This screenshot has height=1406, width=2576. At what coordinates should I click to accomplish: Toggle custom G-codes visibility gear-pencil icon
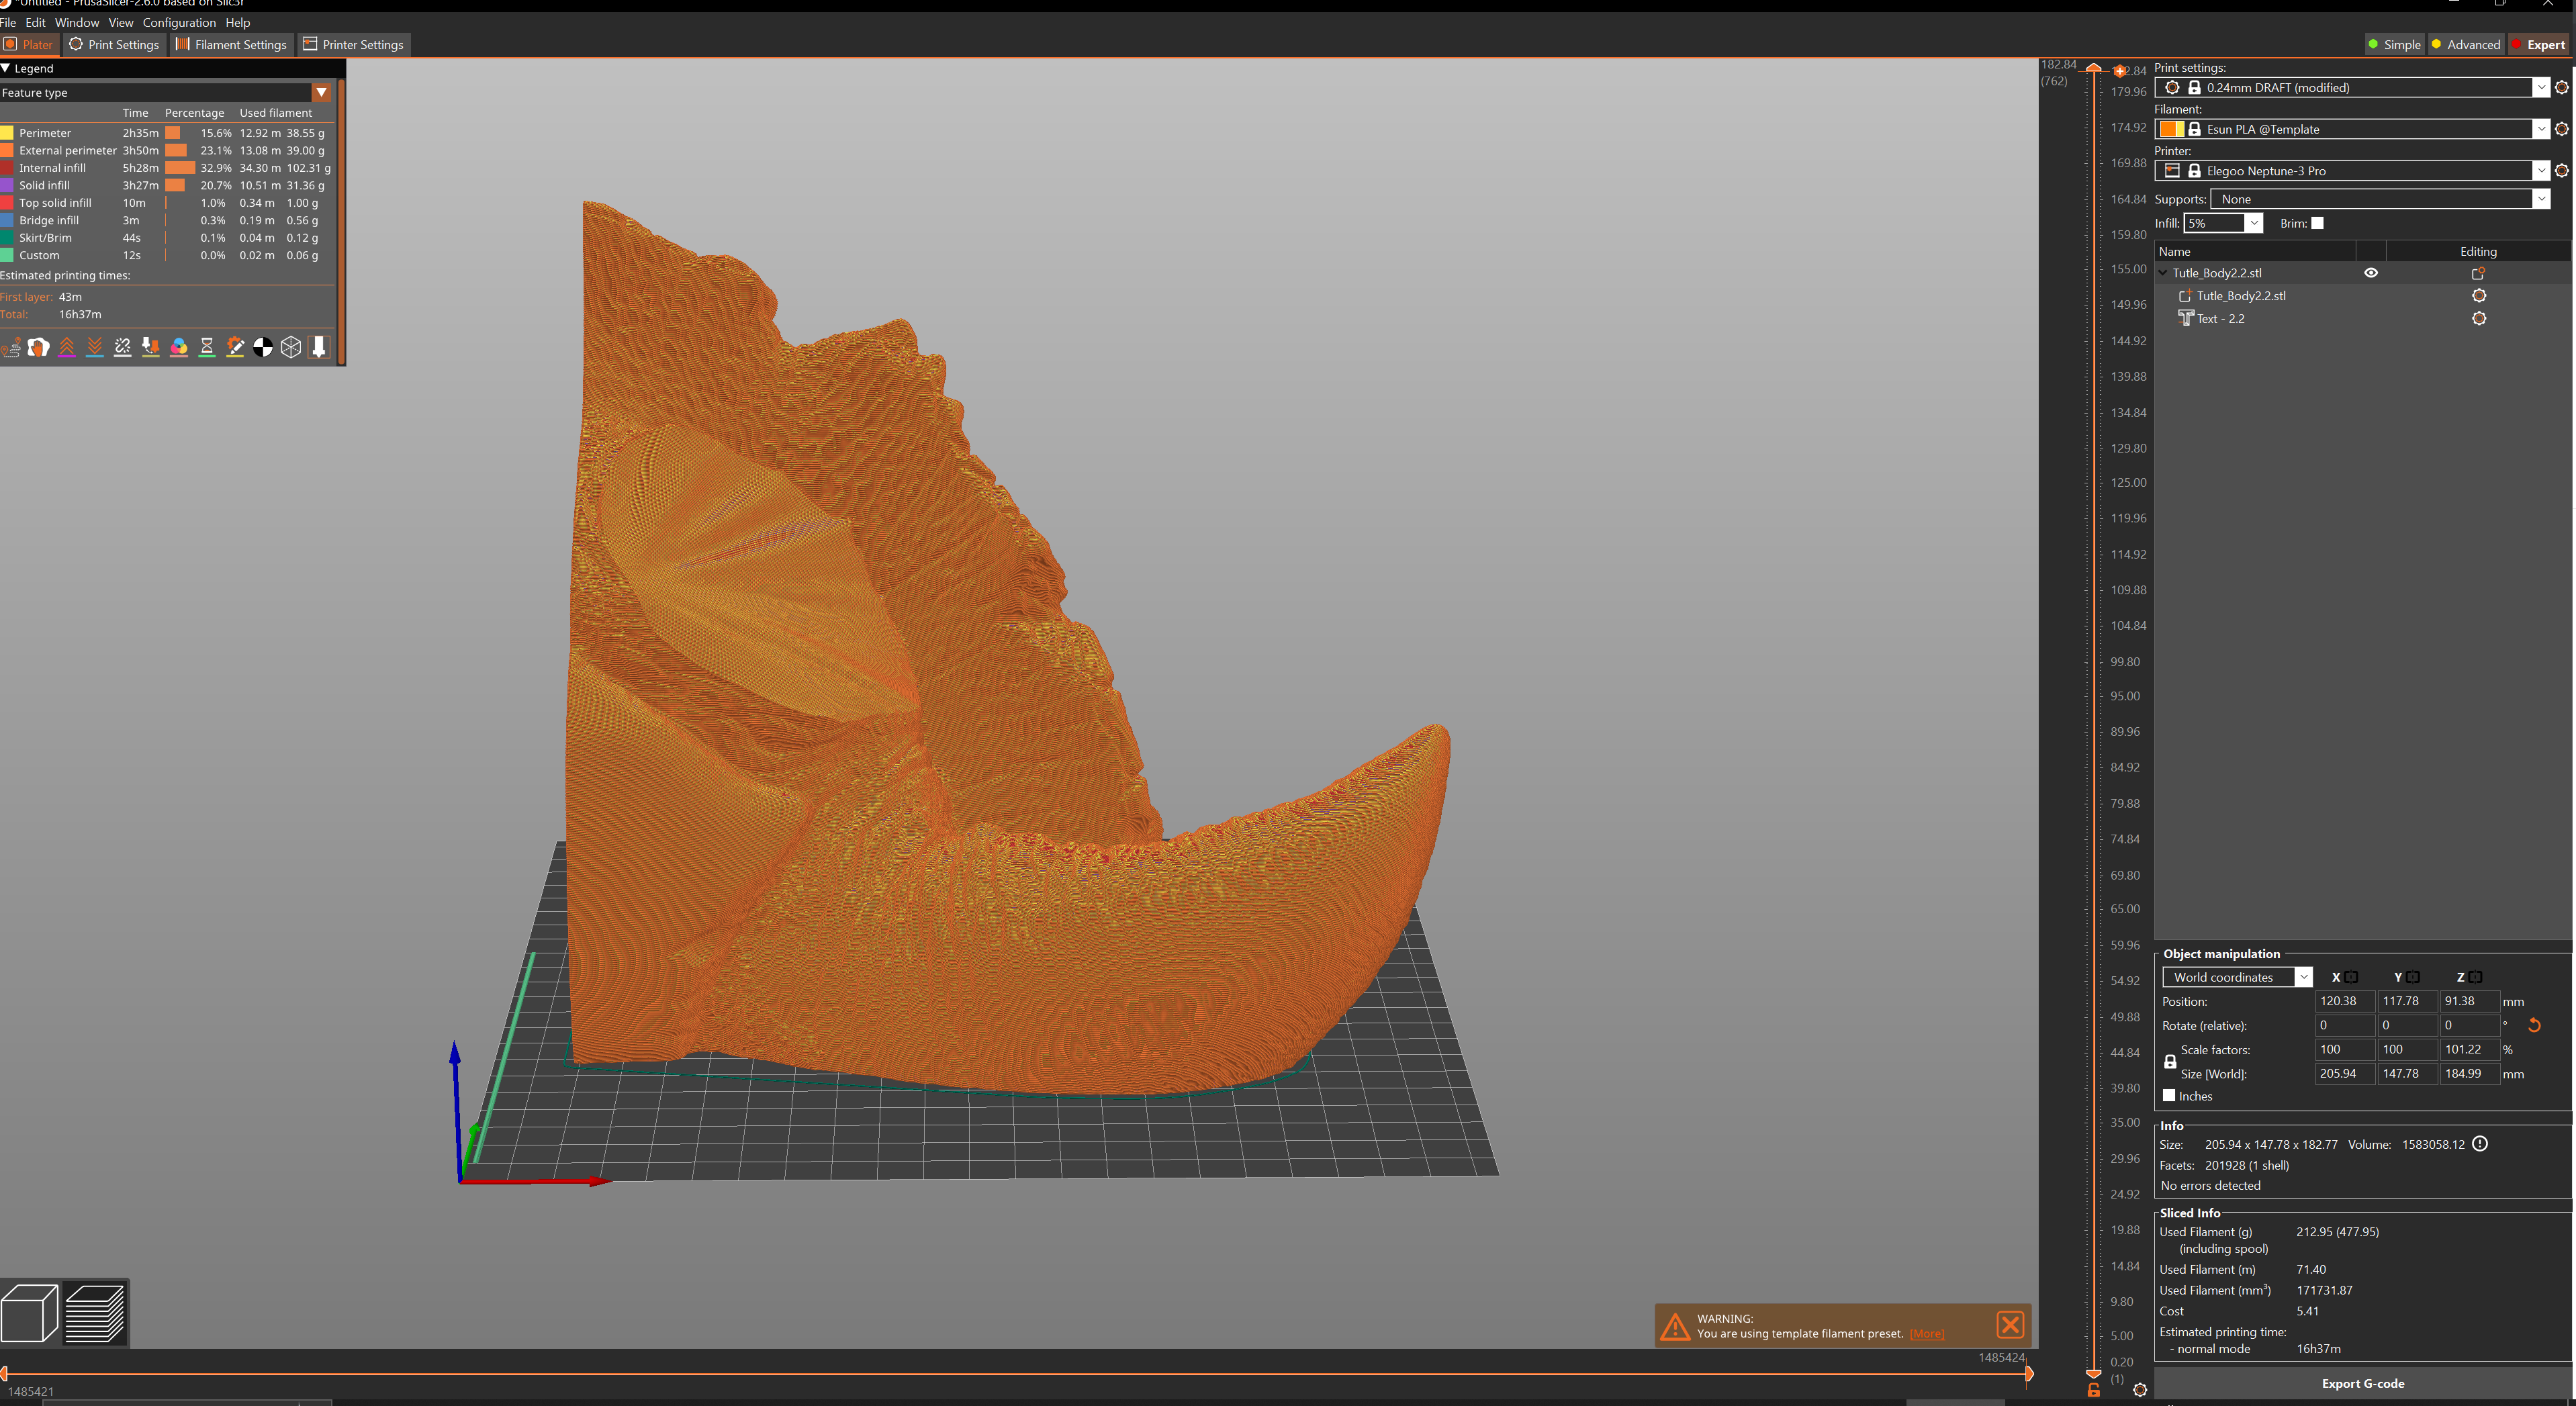pyautogui.click(x=235, y=347)
